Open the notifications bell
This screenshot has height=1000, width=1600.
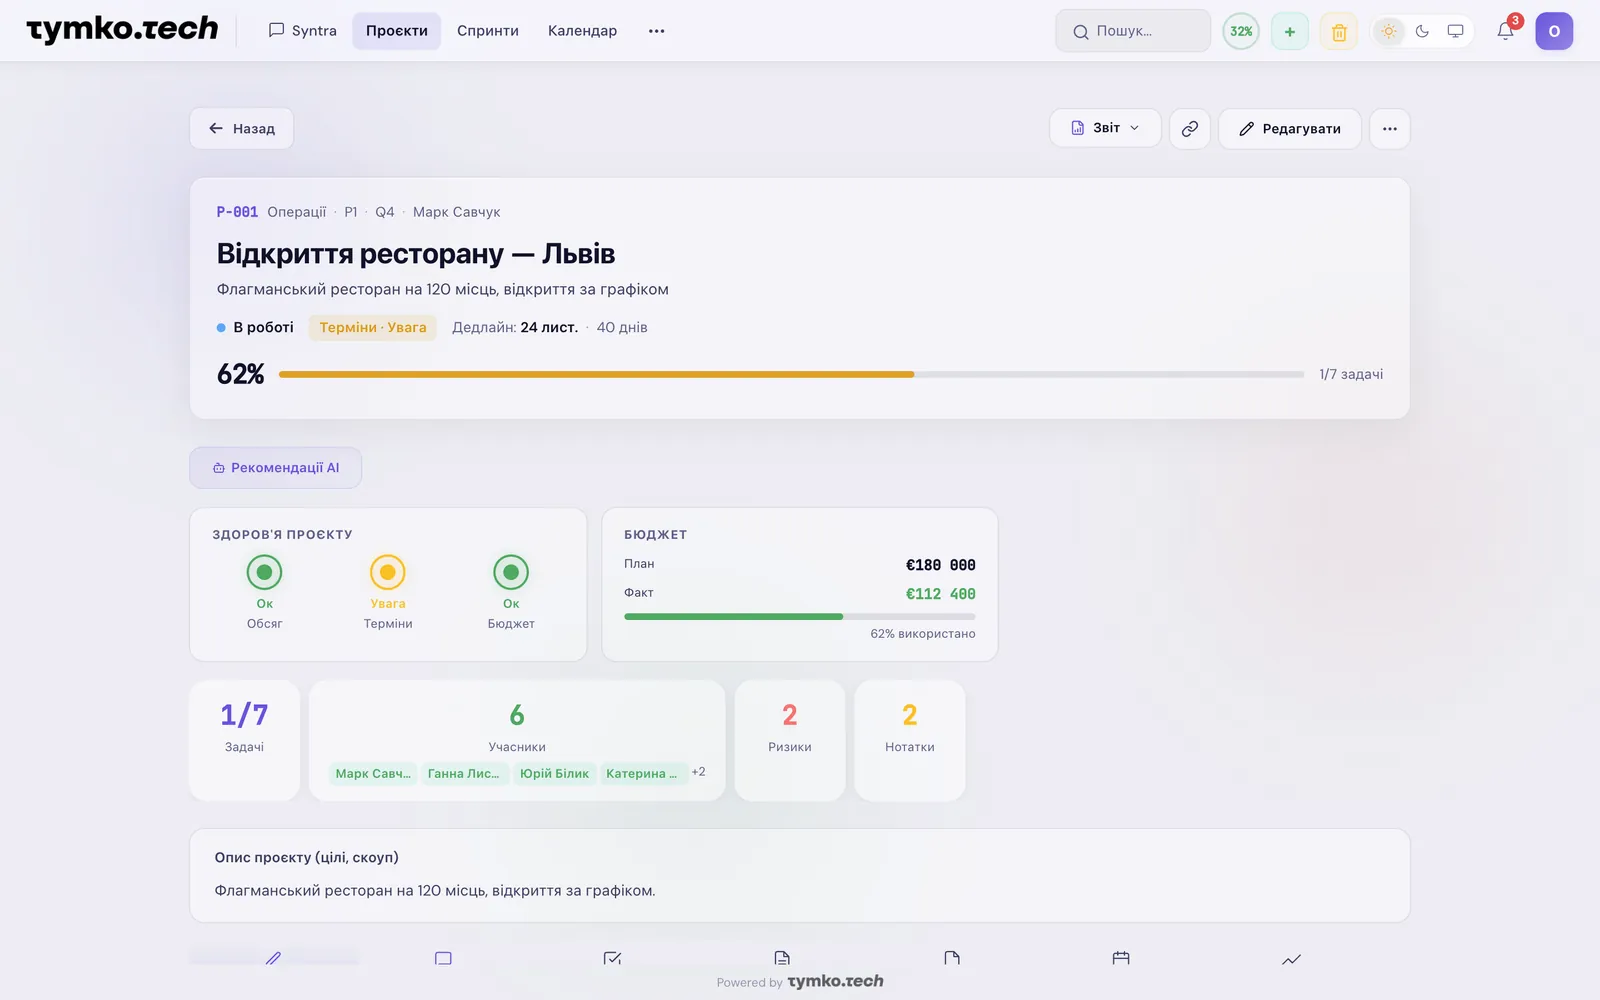click(x=1505, y=31)
